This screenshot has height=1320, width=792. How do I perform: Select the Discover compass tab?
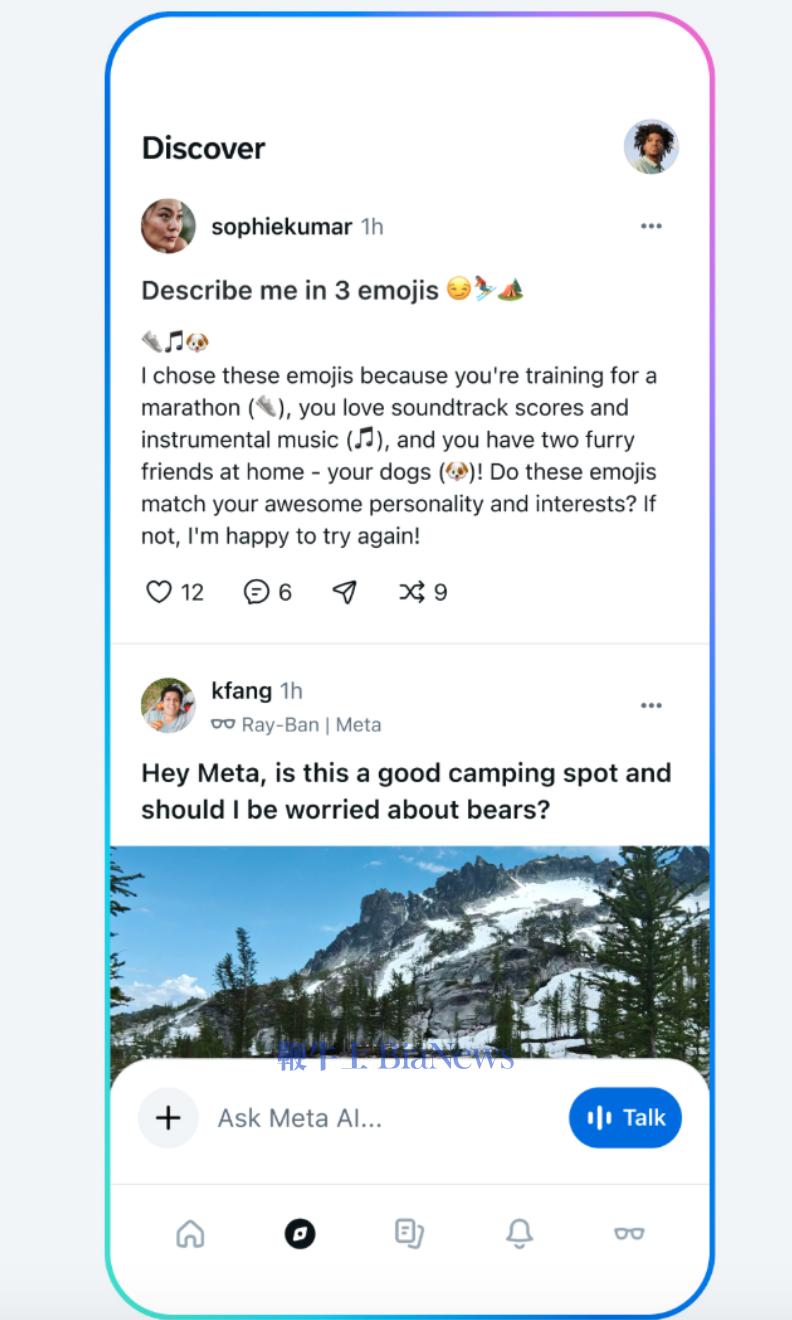click(x=300, y=1234)
